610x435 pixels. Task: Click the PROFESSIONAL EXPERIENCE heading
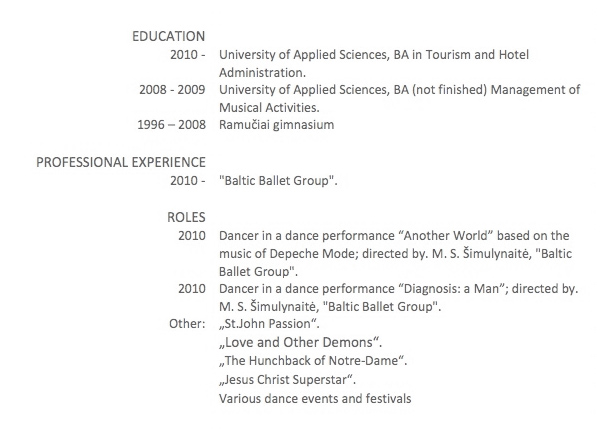(x=121, y=162)
